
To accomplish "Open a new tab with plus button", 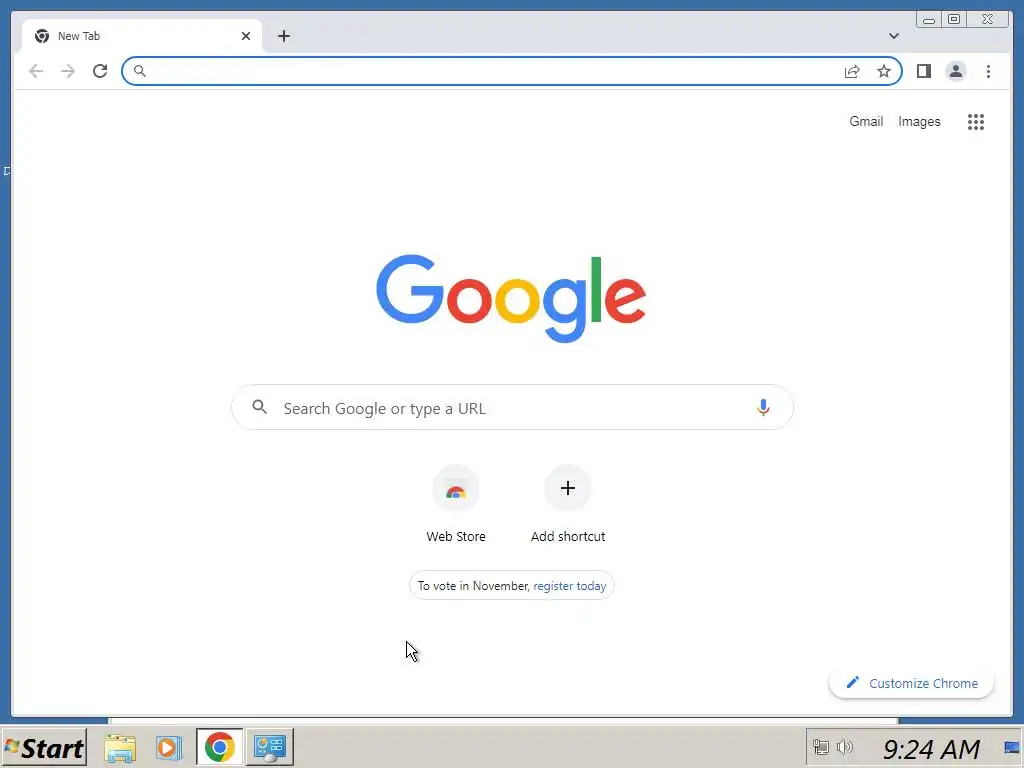I will coord(283,36).
